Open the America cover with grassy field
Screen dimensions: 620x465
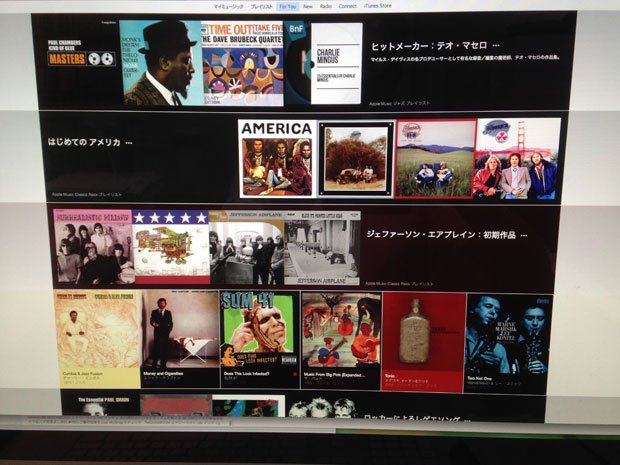coord(435,159)
